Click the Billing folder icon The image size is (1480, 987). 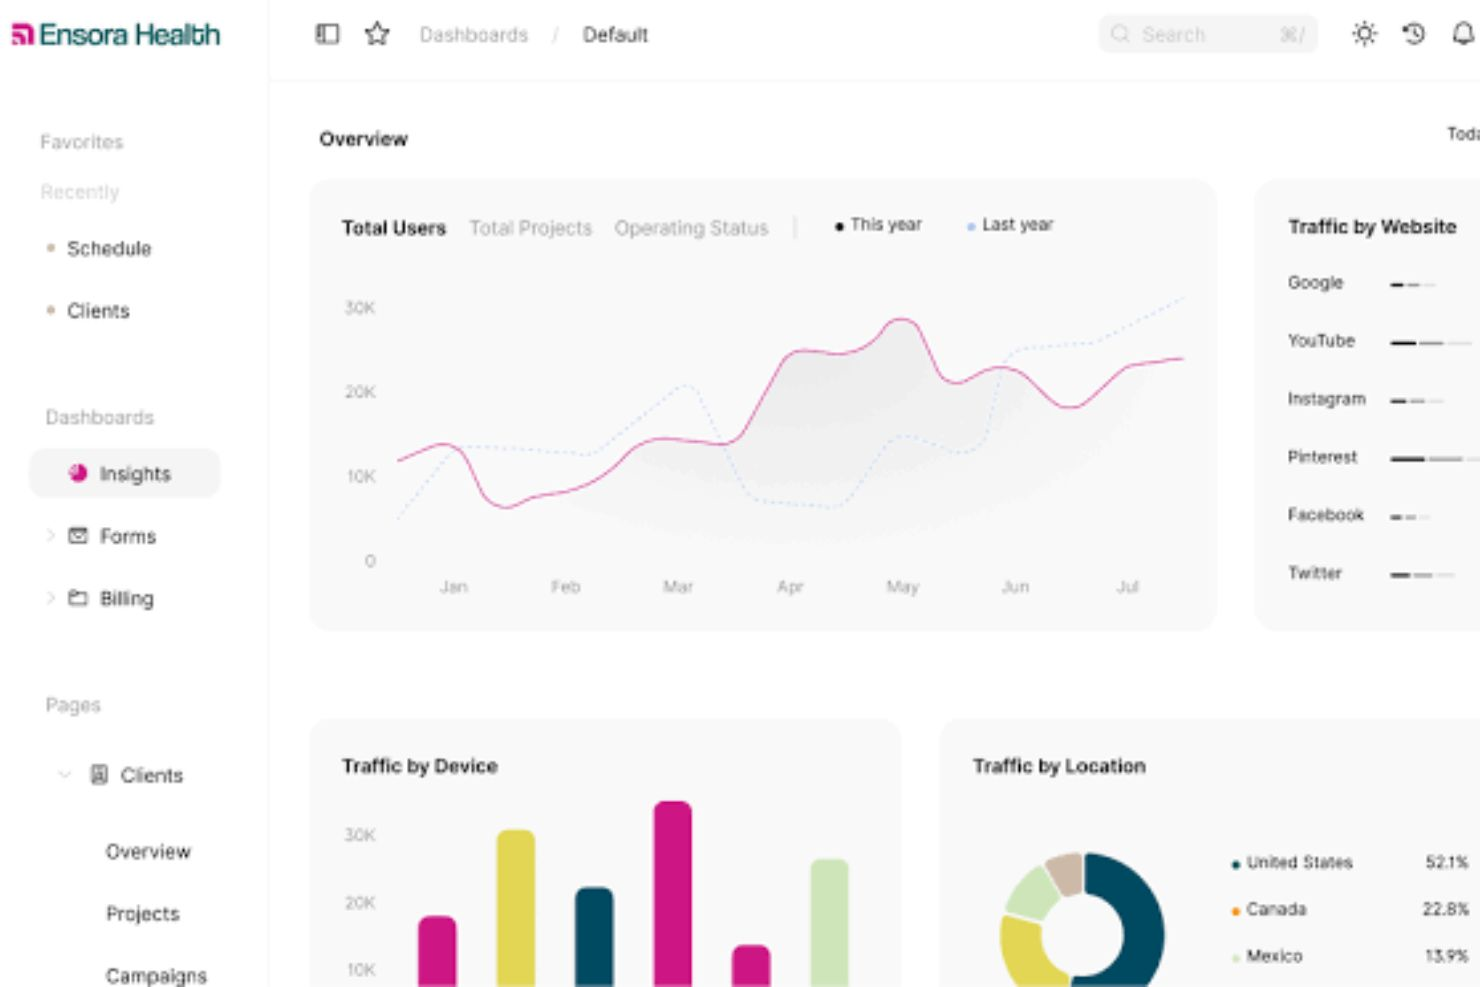[x=78, y=597]
